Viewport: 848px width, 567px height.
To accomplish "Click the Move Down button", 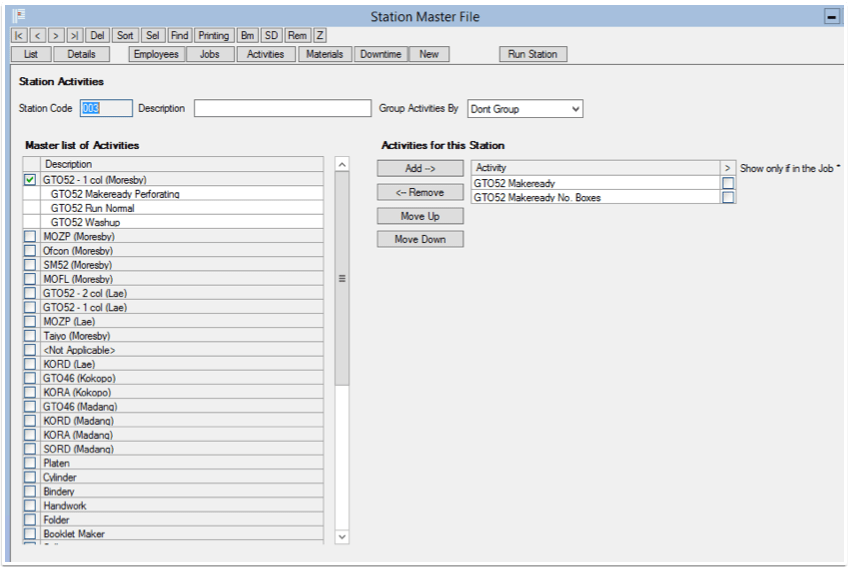I will (x=420, y=239).
